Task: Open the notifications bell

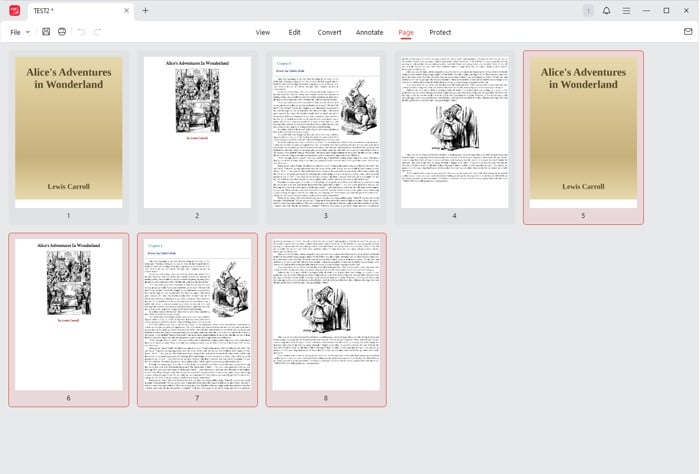Action: coord(606,10)
